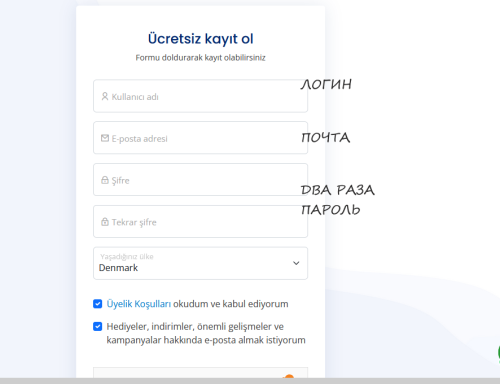The height and width of the screenshot is (384, 500).
Task: Open the Yaşadığınız ülke country dropdown
Action: pyautogui.click(x=200, y=263)
